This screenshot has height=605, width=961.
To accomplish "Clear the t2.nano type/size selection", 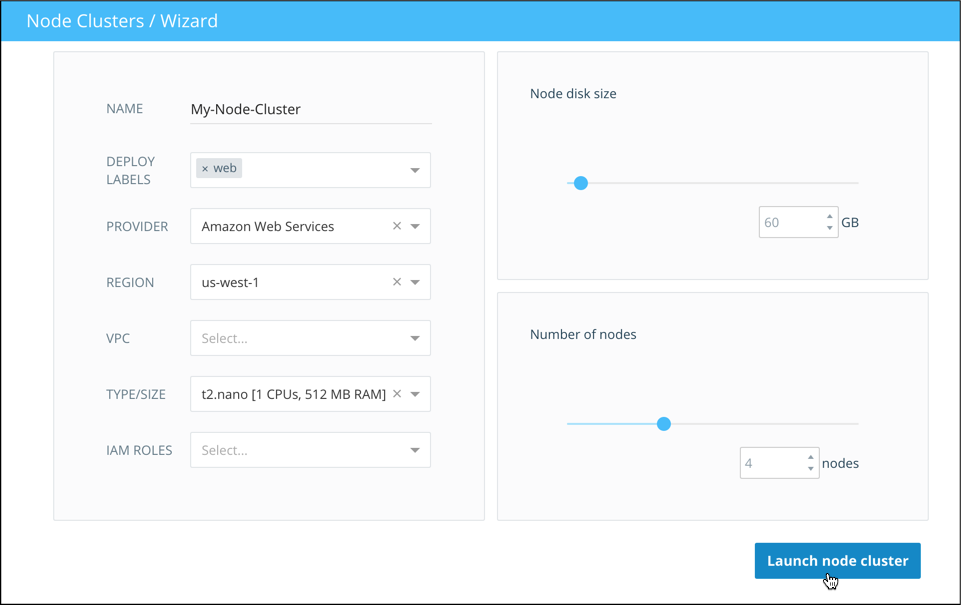I will 397,394.
